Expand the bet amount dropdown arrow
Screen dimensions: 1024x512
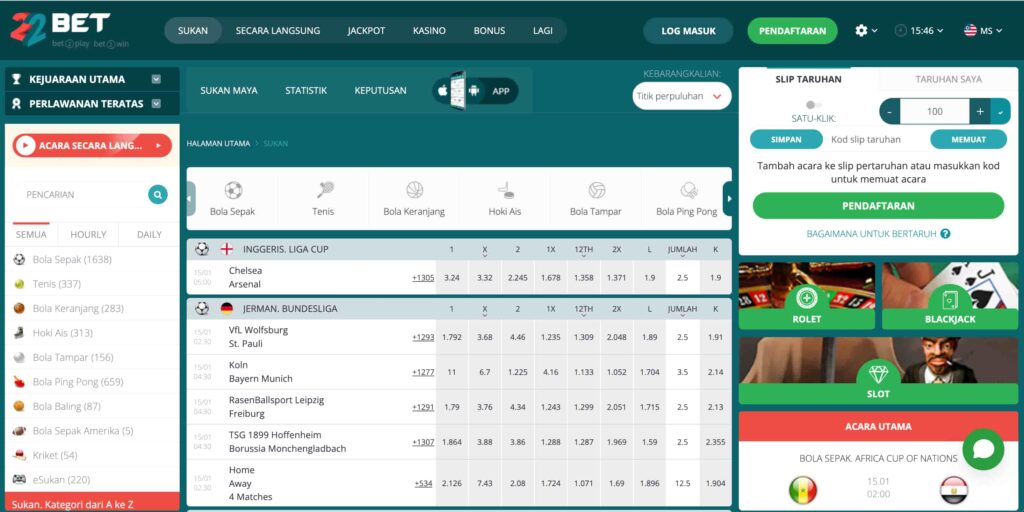(1000, 112)
